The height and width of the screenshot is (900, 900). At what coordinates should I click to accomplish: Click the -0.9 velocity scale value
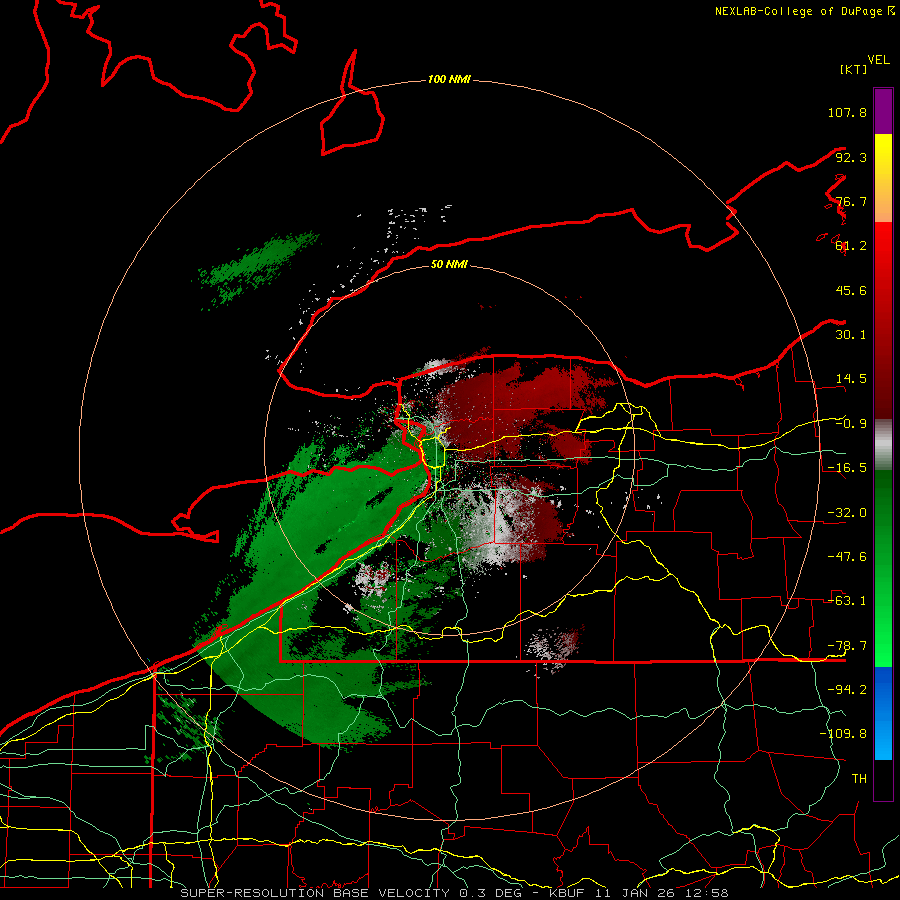[x=851, y=424]
